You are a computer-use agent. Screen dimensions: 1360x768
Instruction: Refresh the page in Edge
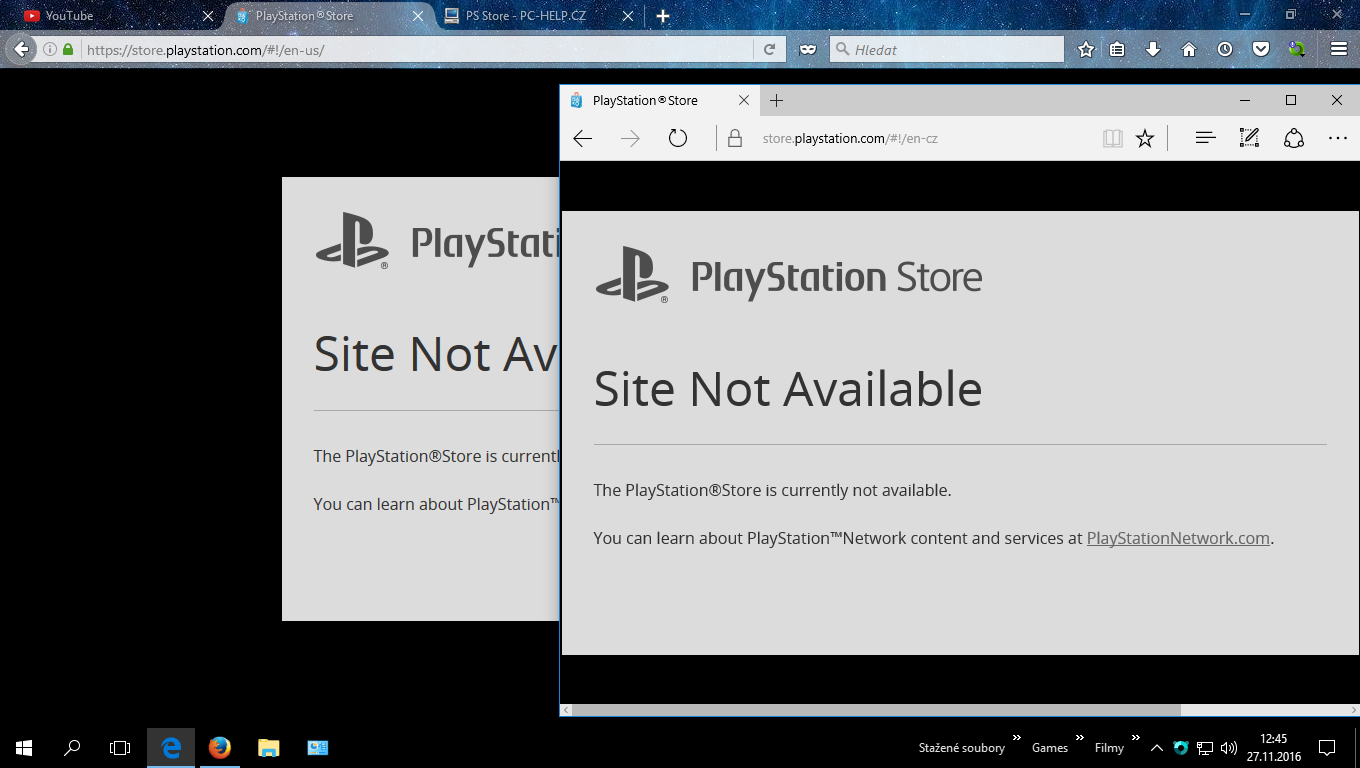point(678,138)
